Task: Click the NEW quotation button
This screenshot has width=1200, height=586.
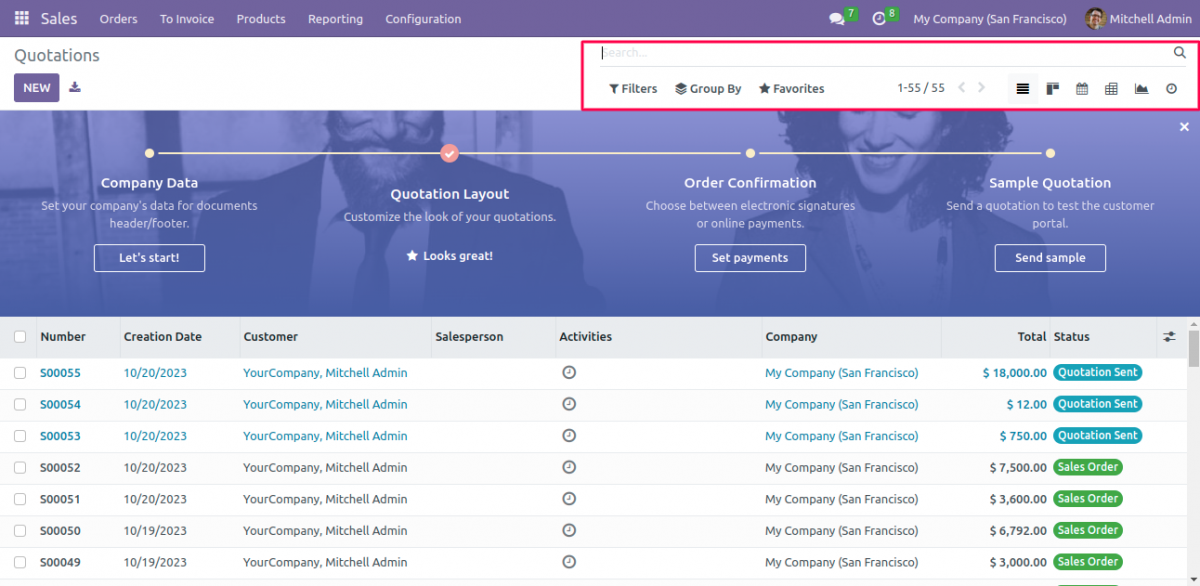Action: (36, 88)
